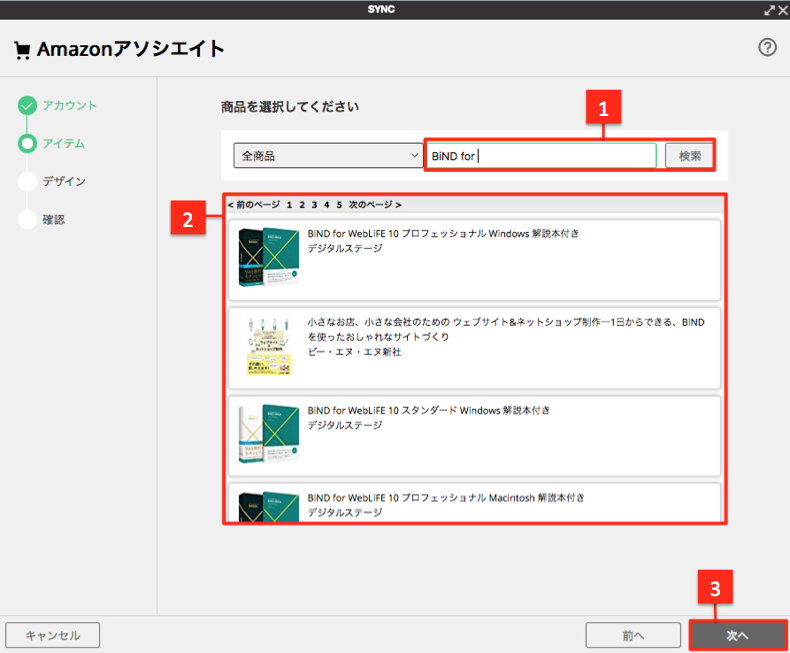The image size is (790, 653).
Task: Go to results page 2
Action: coord(302,205)
